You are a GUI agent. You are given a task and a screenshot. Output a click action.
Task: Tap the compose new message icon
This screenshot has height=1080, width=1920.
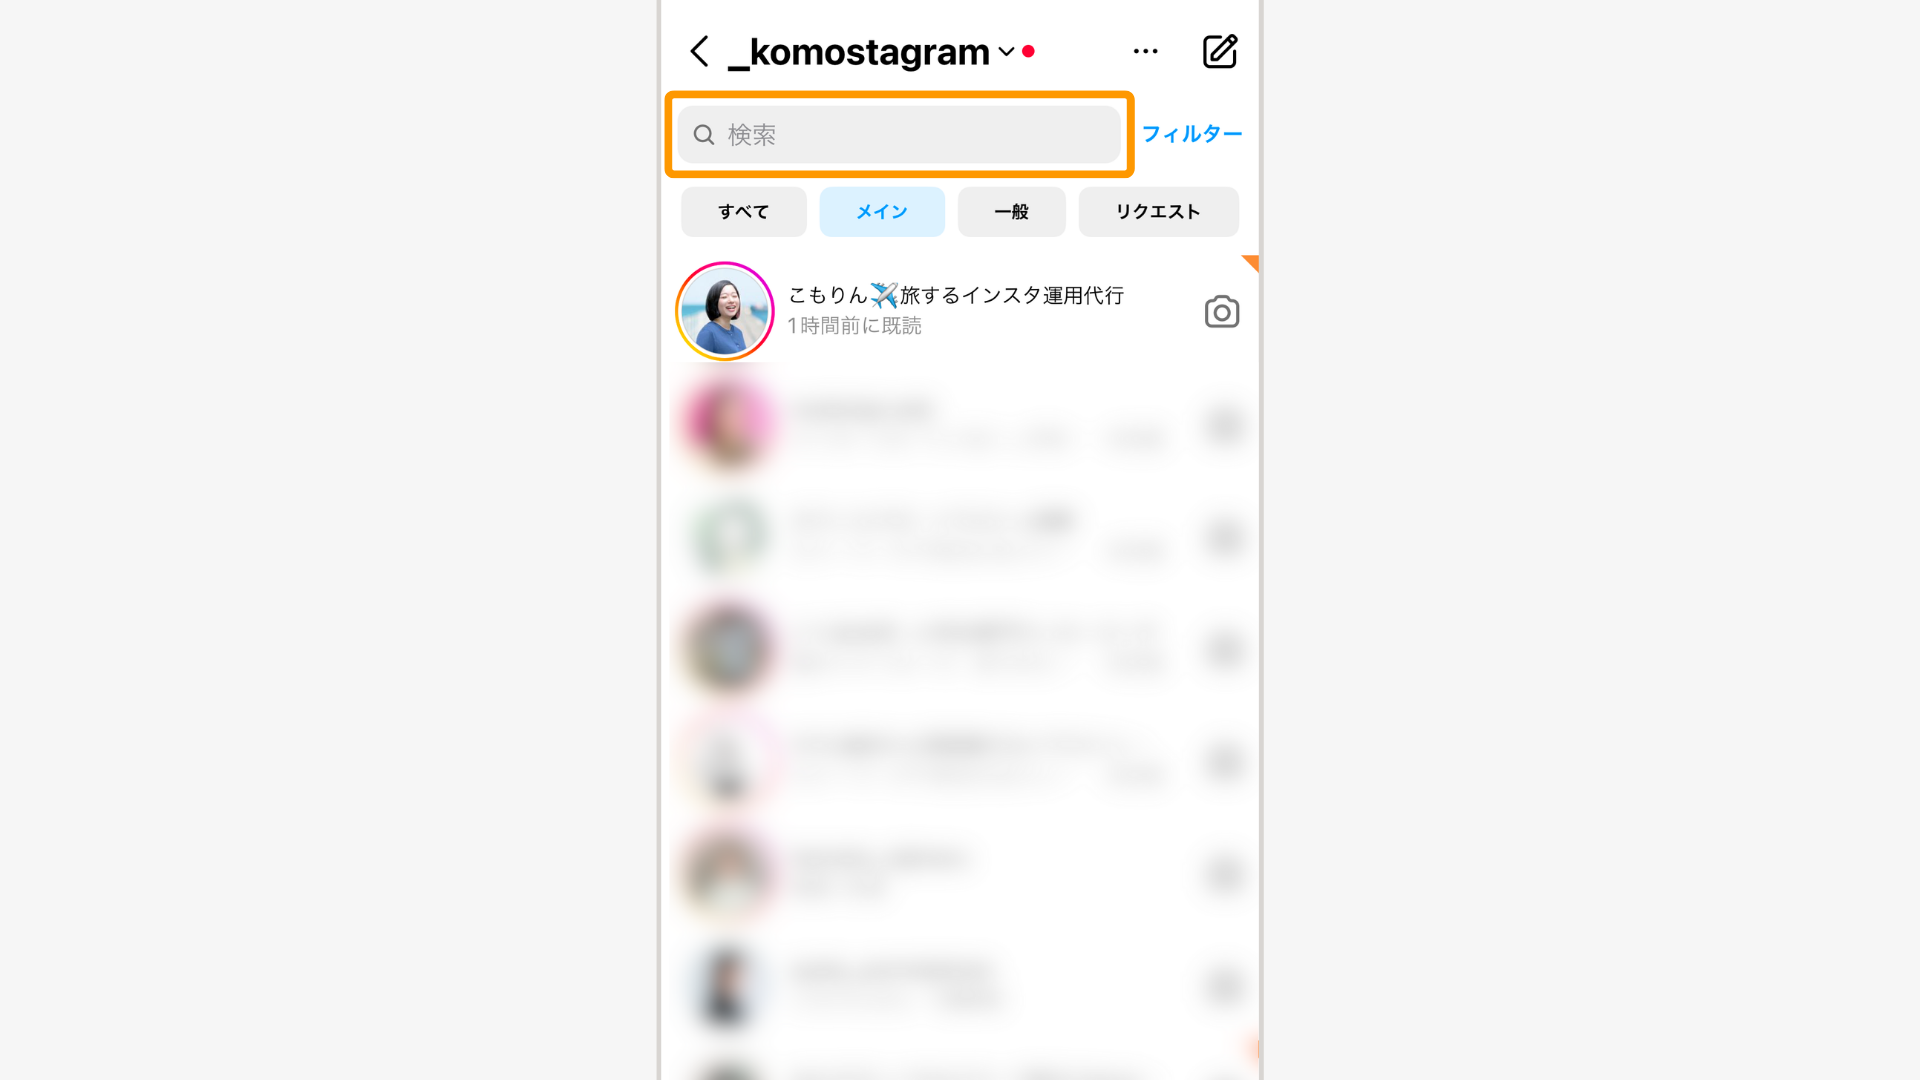pos(1220,51)
